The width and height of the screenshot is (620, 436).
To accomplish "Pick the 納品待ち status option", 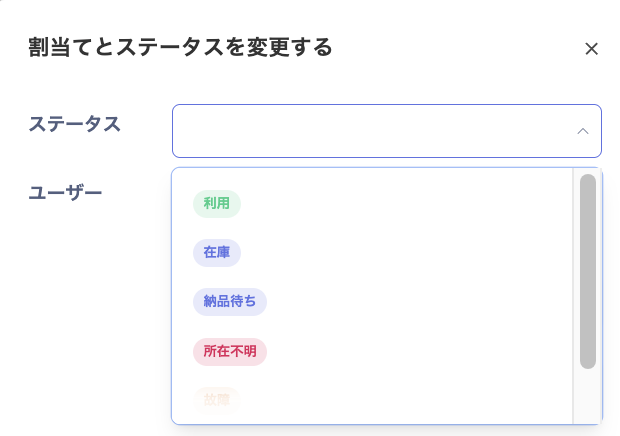I will (230, 302).
